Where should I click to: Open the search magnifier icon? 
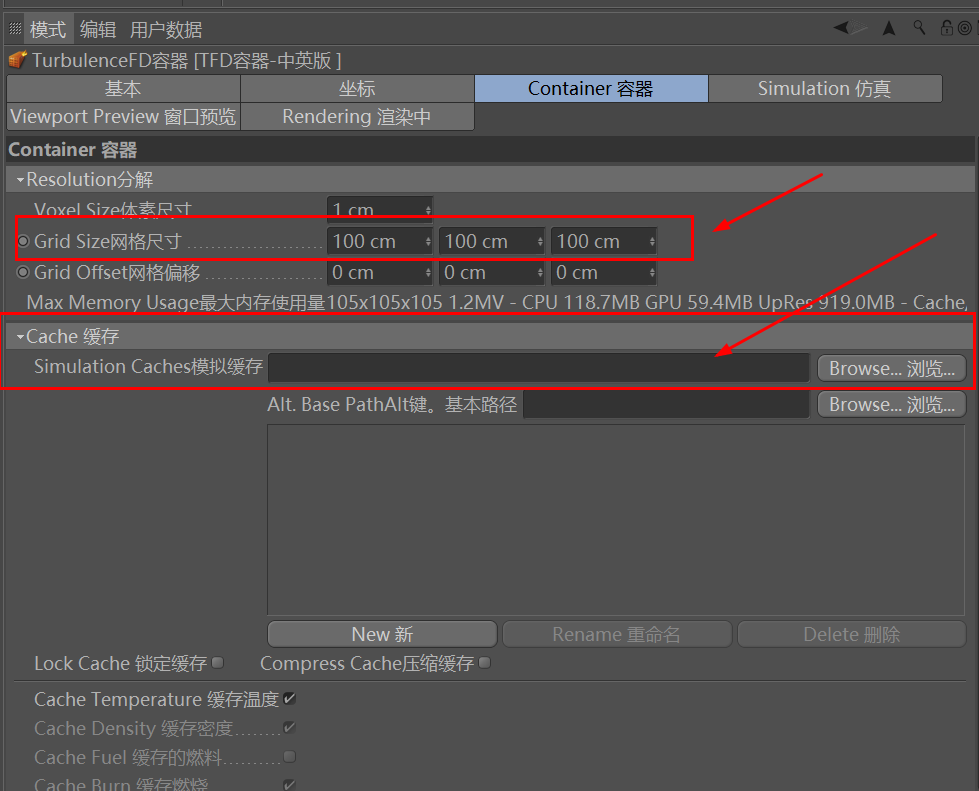[919, 27]
